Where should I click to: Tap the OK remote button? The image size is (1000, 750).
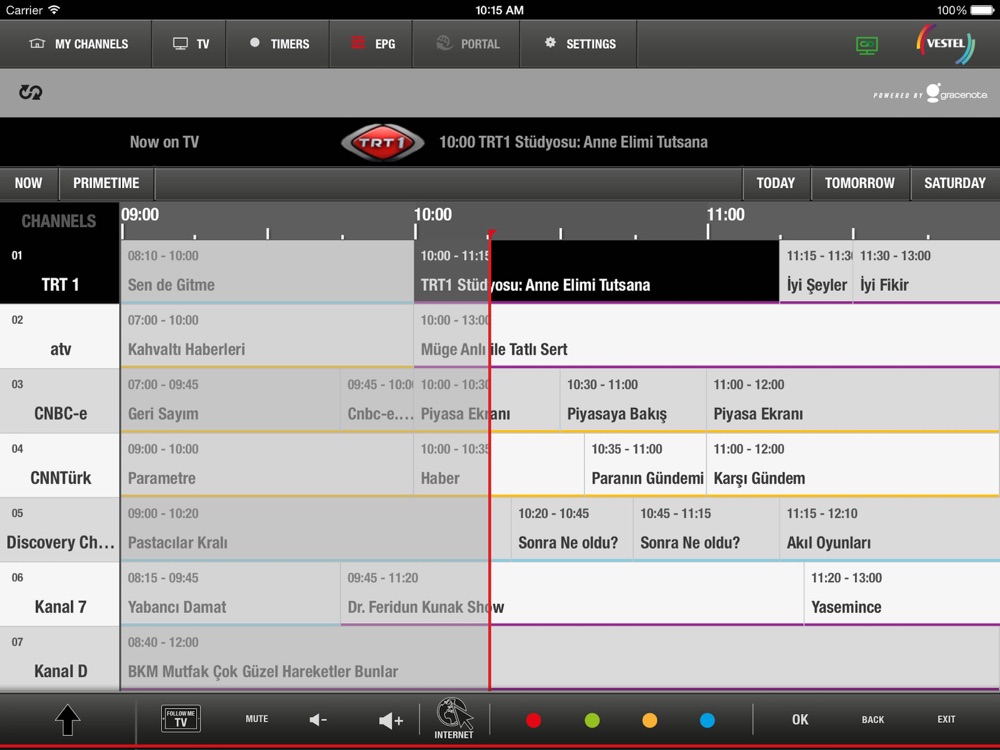click(x=800, y=719)
